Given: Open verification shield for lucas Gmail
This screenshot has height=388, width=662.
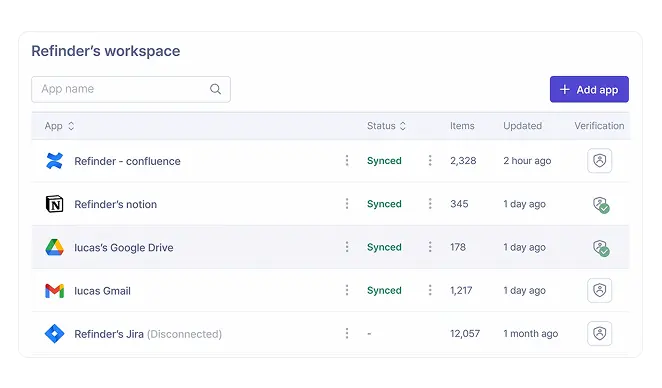Looking at the screenshot, I should (x=600, y=290).
